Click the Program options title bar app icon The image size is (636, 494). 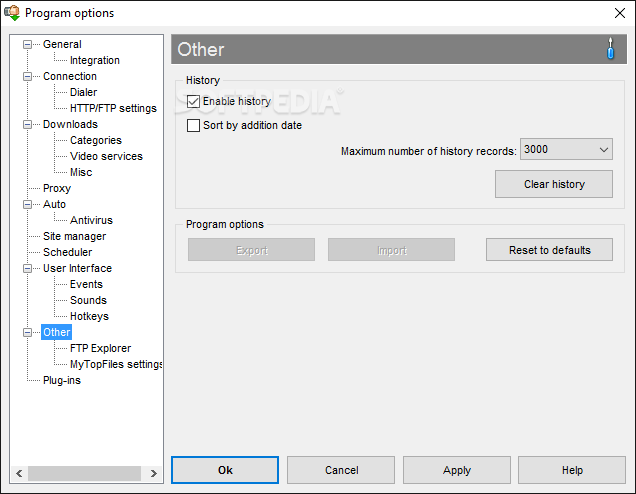[12, 13]
